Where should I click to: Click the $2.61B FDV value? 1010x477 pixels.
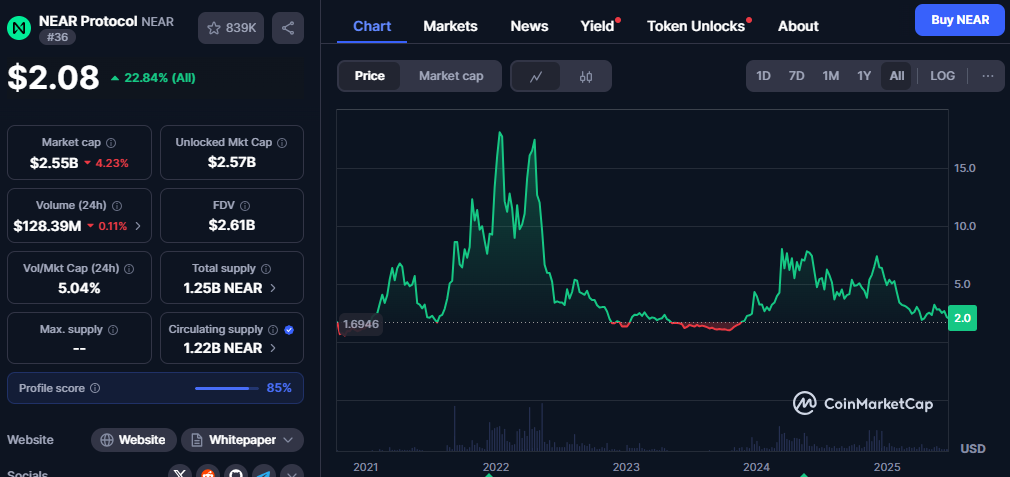tap(232, 225)
